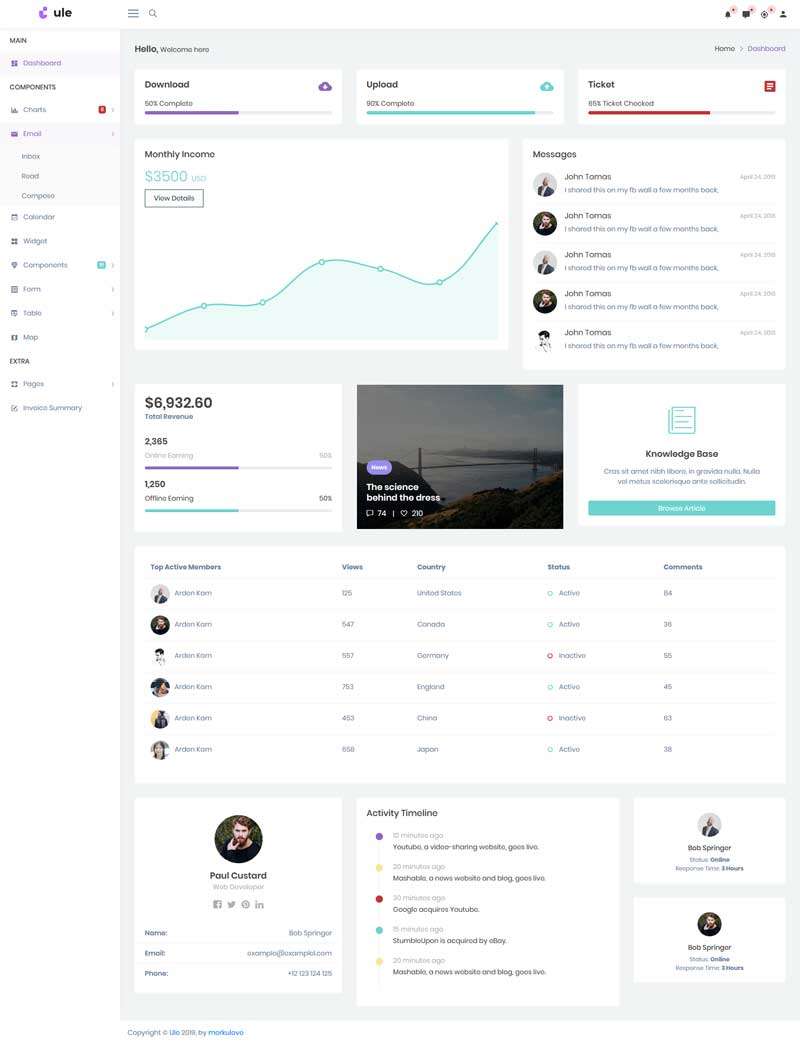Viewport: 800px width, 1045px height.
Task: Click the View Details button
Action: point(174,198)
